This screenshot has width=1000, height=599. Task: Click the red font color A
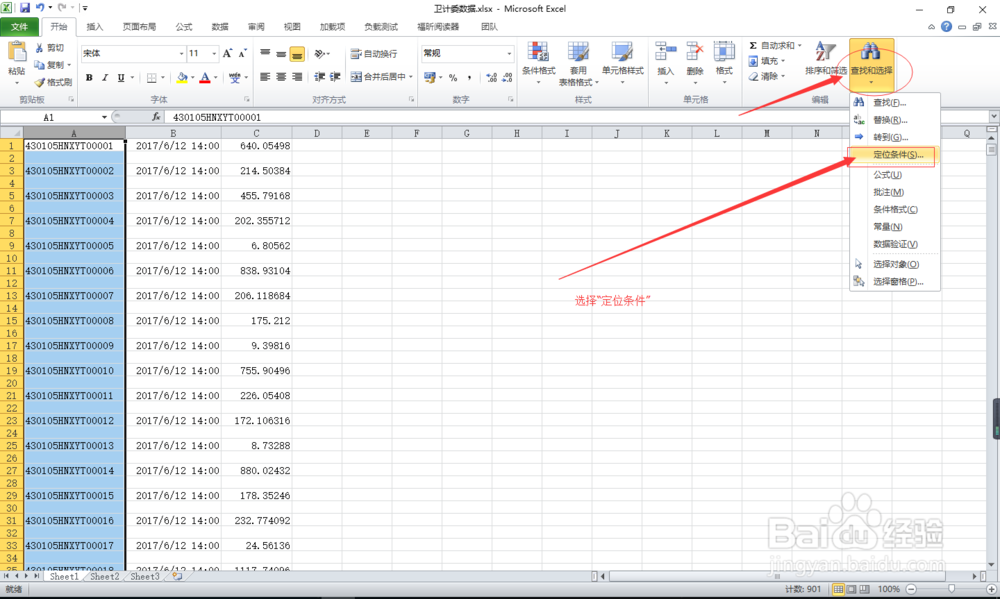pyautogui.click(x=205, y=78)
